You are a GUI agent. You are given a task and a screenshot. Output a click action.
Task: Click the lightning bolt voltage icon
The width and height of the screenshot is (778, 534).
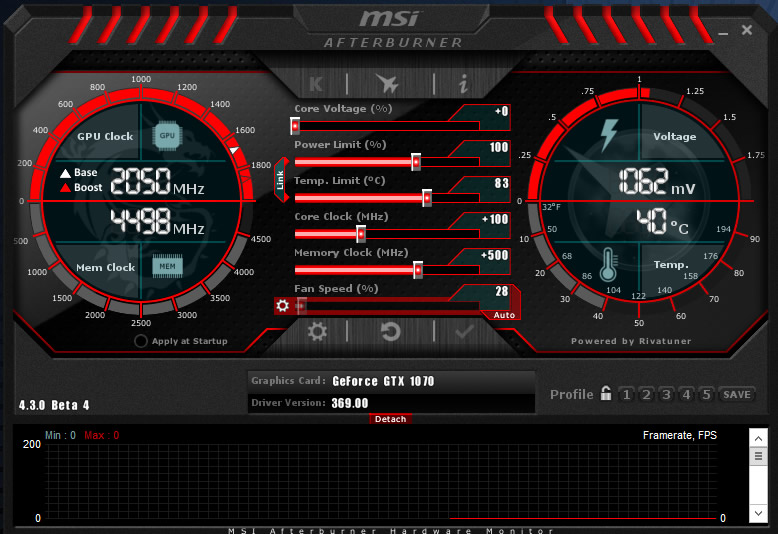pos(609,135)
